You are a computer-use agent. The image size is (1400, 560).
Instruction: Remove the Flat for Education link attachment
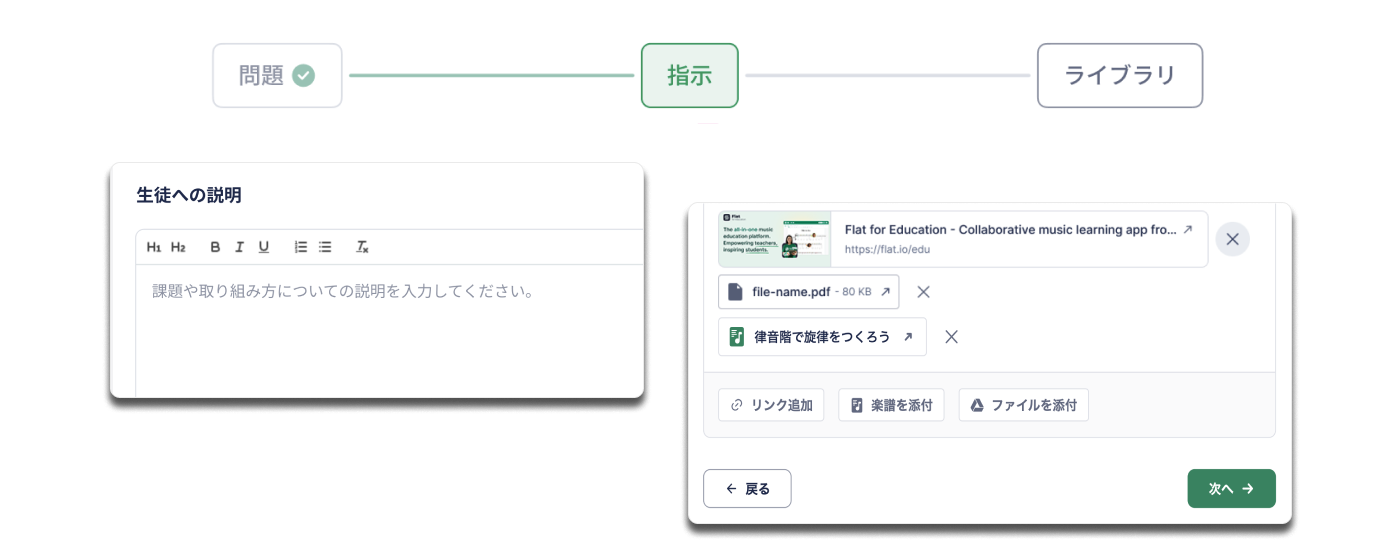pos(1233,239)
